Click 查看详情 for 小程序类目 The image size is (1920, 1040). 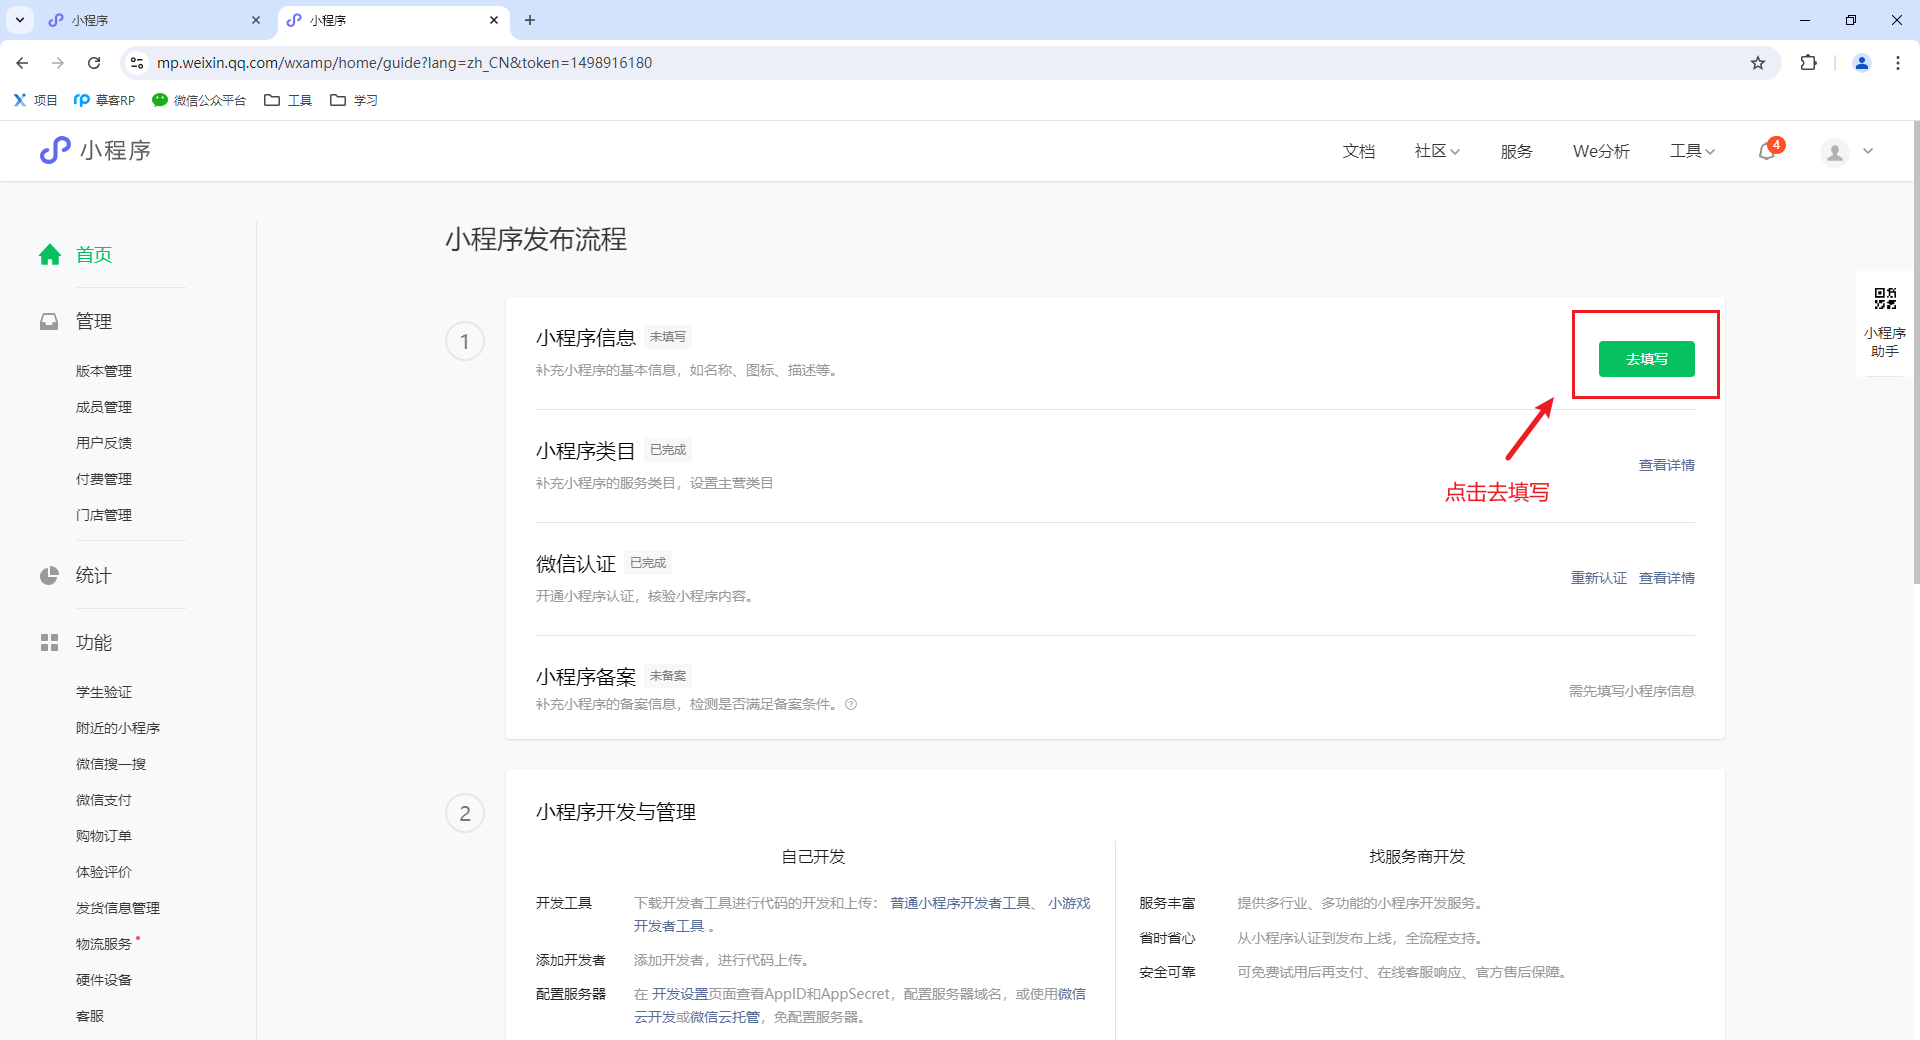tap(1667, 465)
